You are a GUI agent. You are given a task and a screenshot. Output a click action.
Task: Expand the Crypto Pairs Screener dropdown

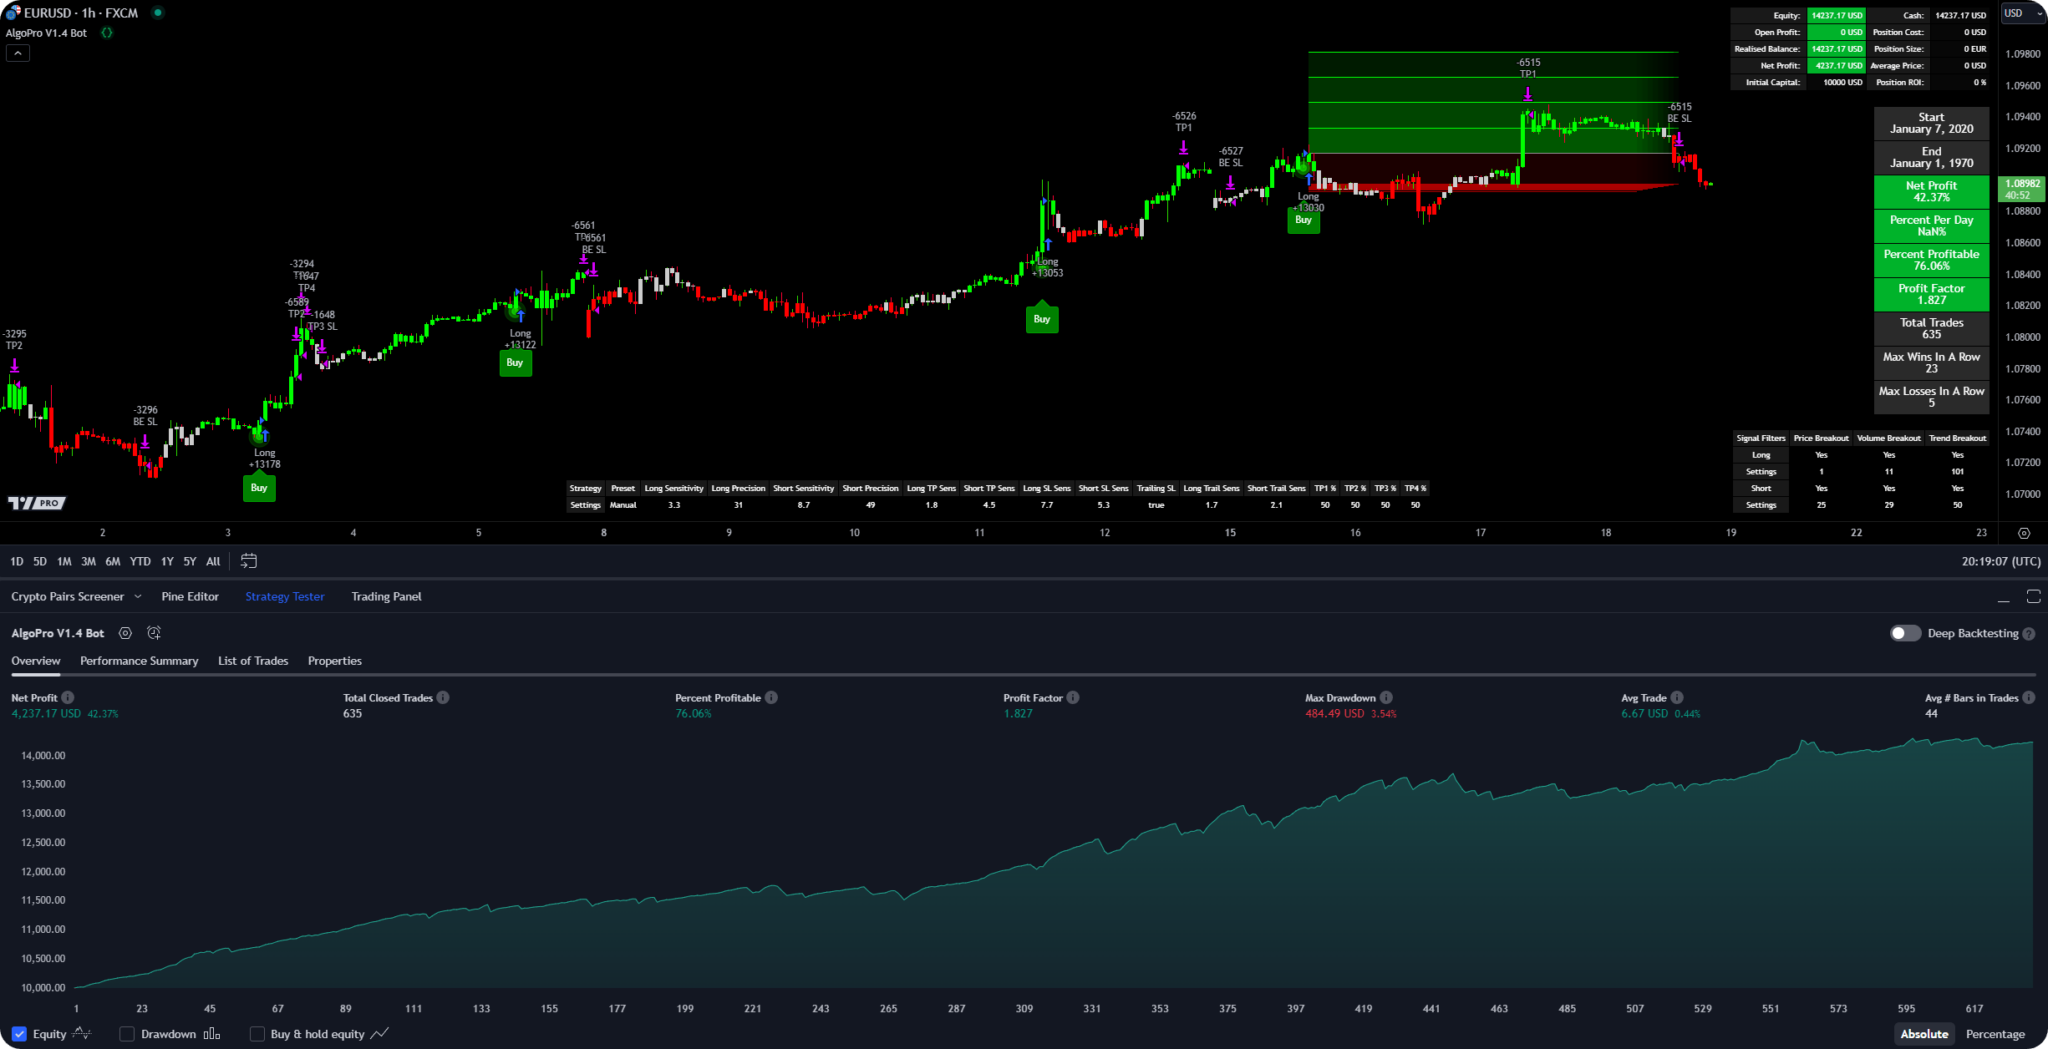coord(138,597)
